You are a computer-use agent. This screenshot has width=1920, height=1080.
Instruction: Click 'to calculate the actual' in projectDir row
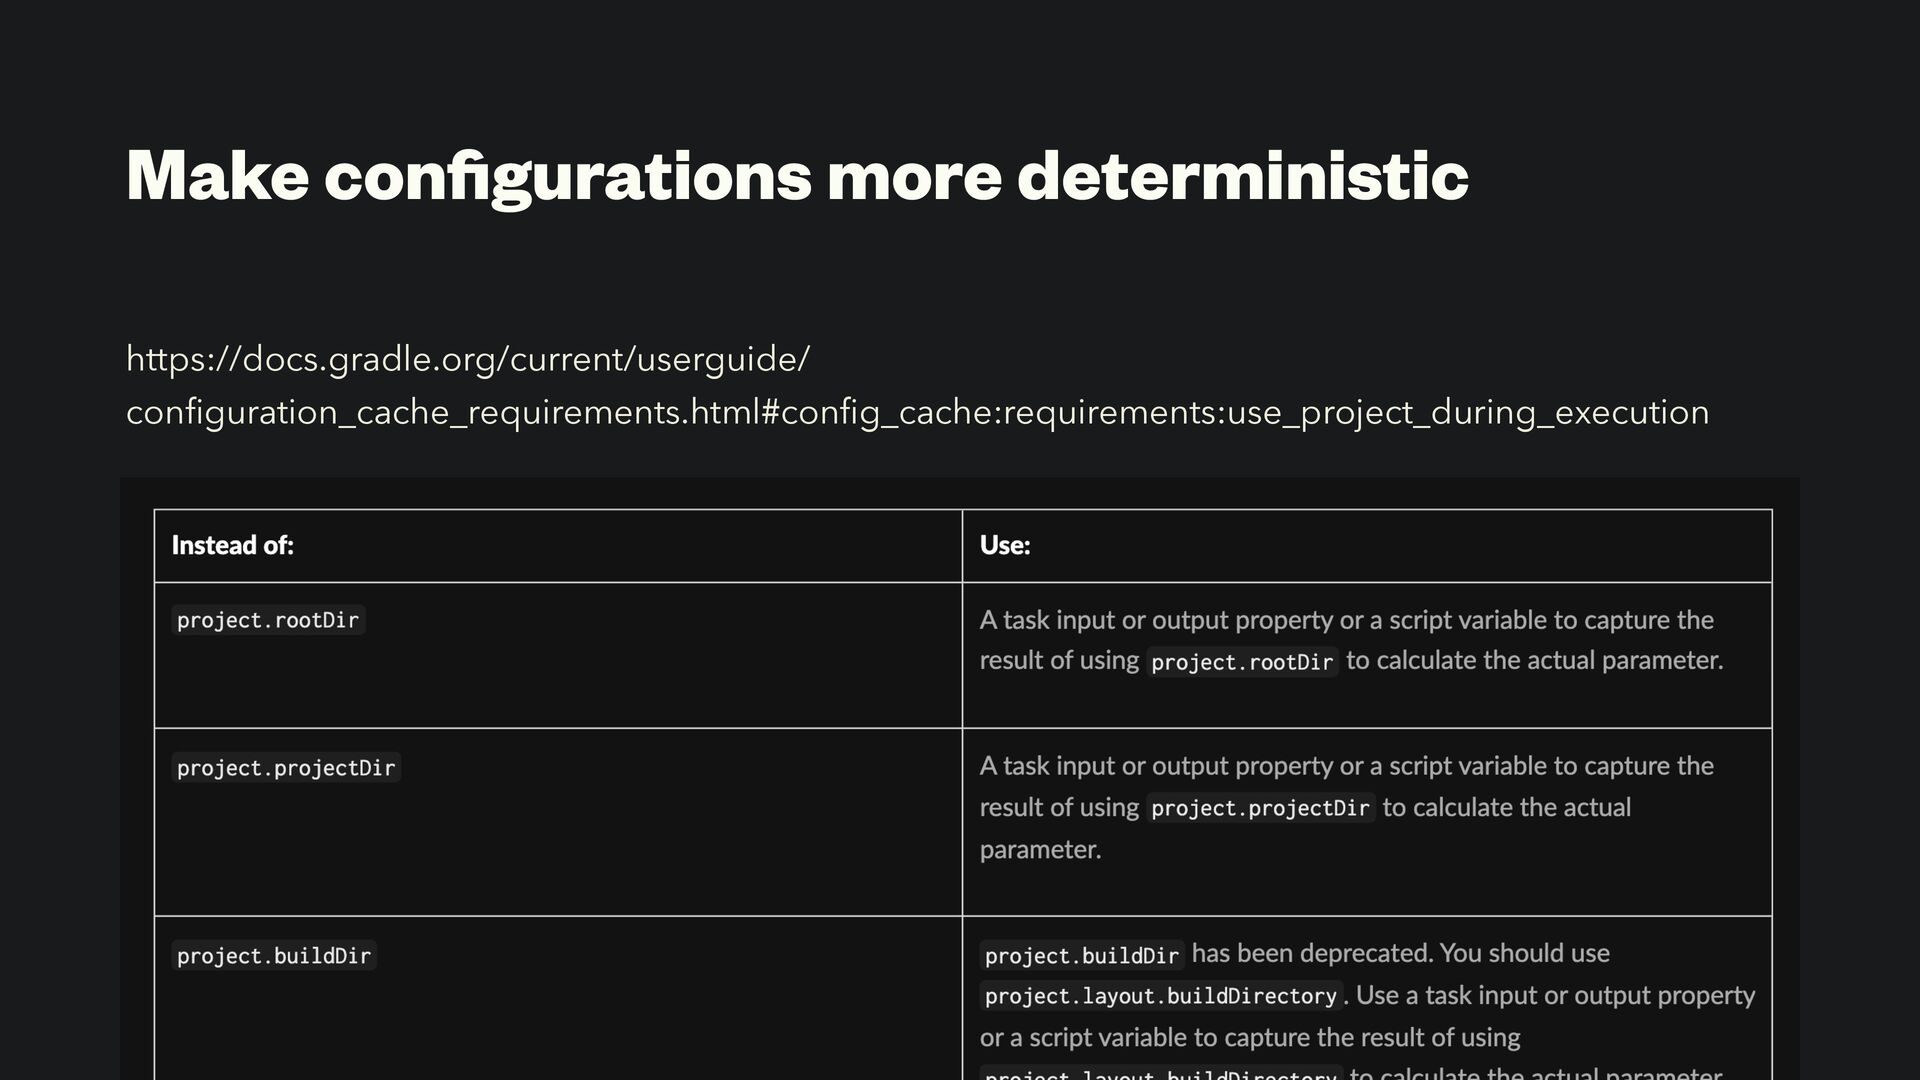[x=1507, y=807]
